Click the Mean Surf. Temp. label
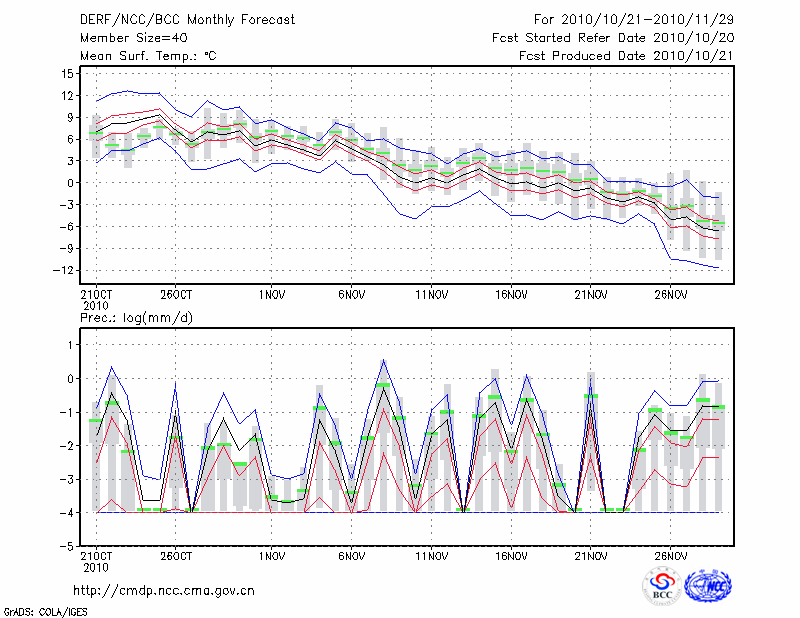This screenshot has height=618, width=800. pyautogui.click(x=148, y=57)
